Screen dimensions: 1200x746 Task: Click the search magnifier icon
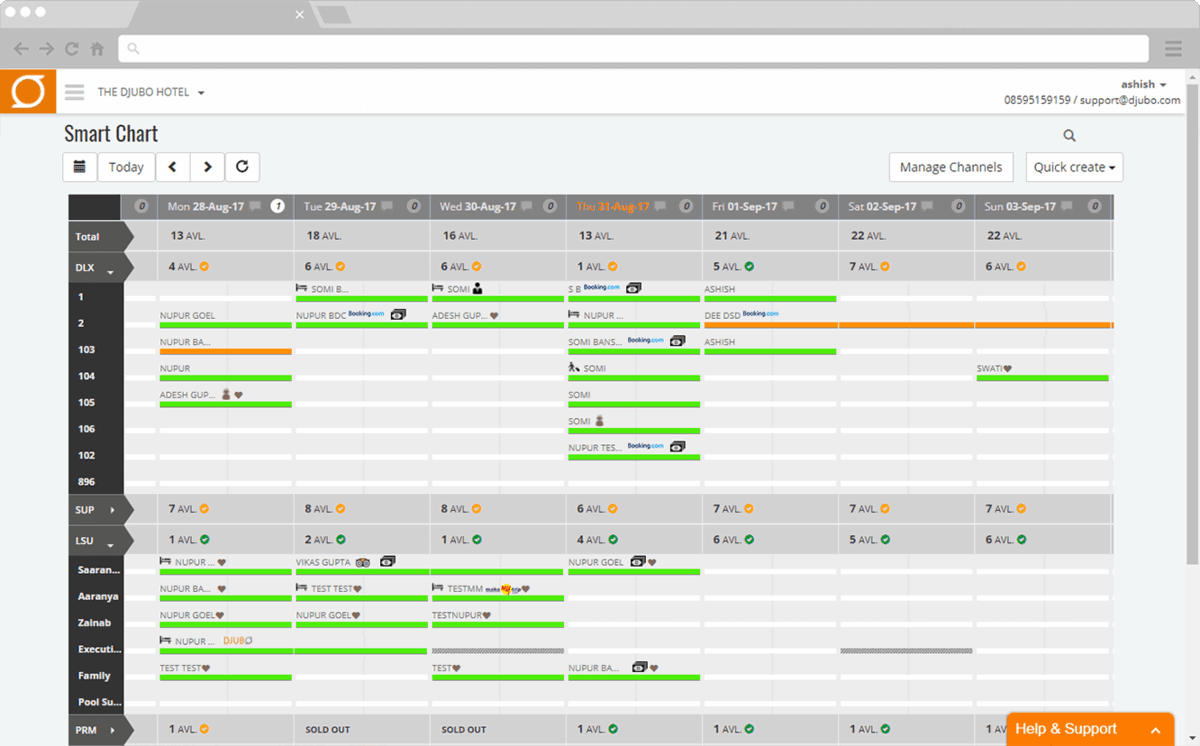coord(1069,136)
